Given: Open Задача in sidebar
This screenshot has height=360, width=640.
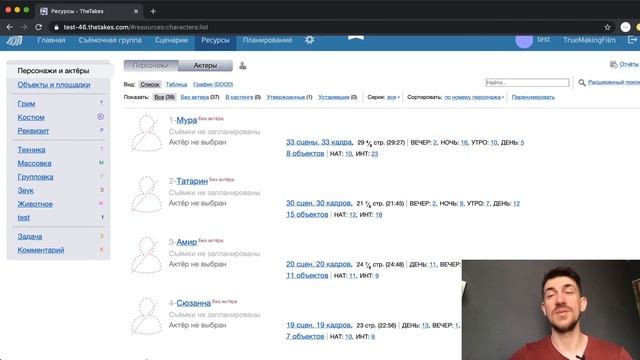Looking at the screenshot, I should 30,236.
